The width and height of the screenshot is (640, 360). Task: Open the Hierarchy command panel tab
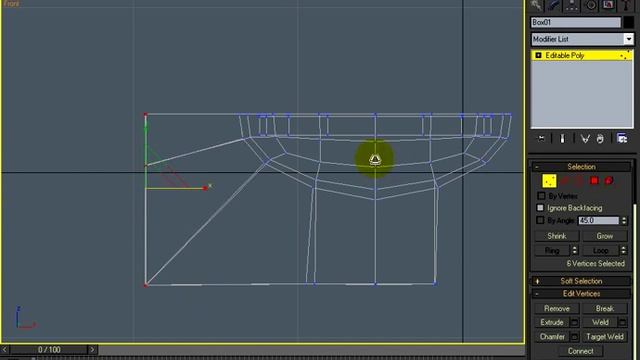click(572, 5)
